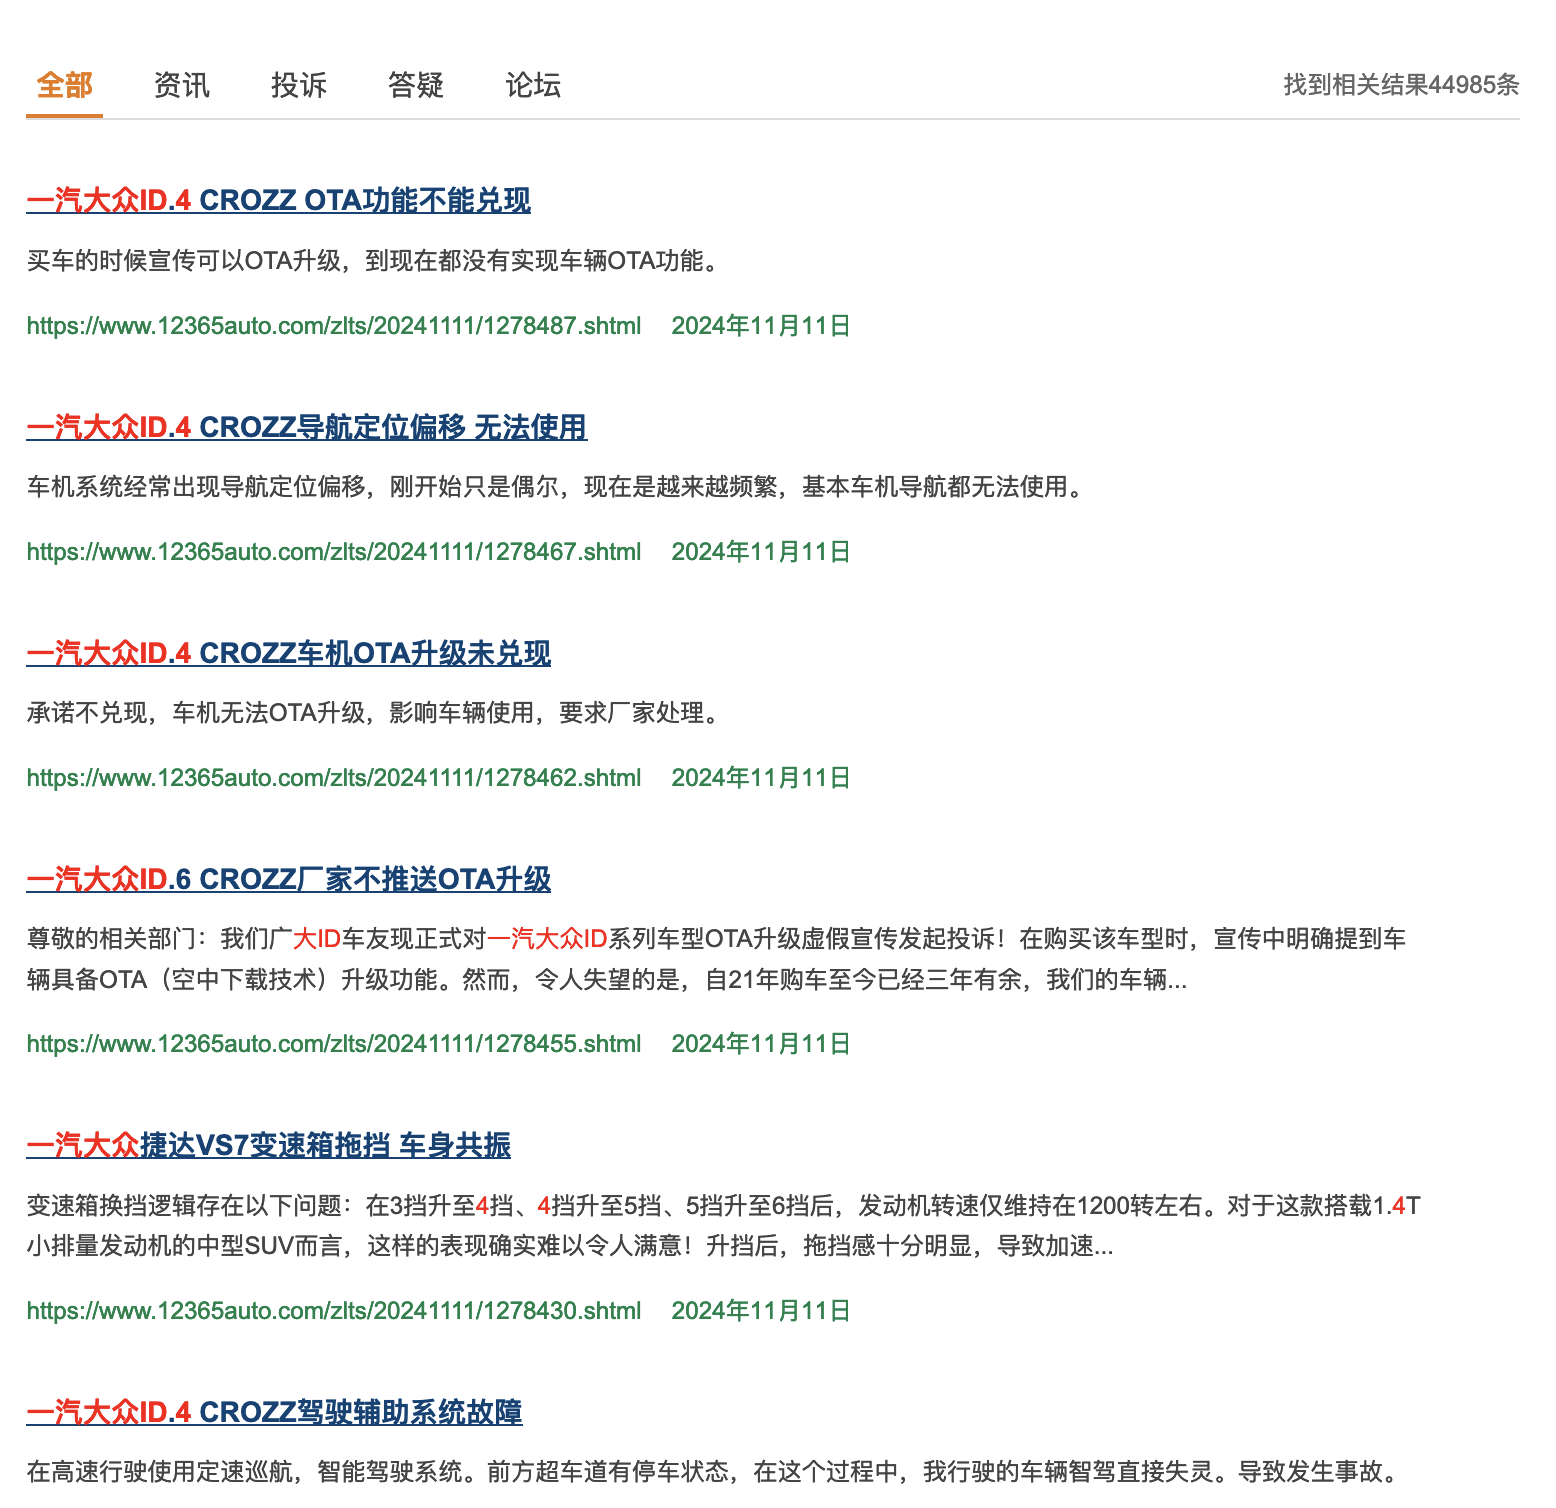The height and width of the screenshot is (1508, 1556).
Task: Open result 一汽大众ID.4 CROZZ车机OTA升级未兑现
Action: click(288, 653)
